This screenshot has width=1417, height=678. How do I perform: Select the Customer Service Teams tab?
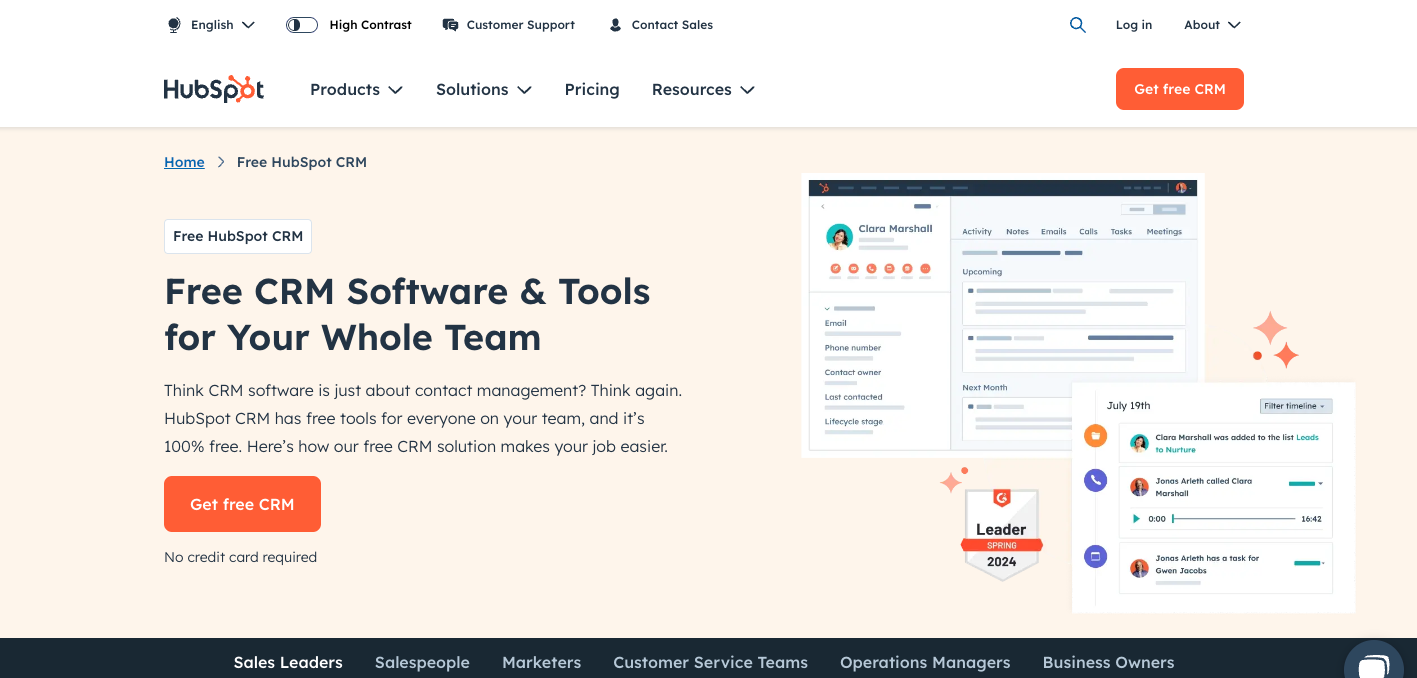tap(710, 662)
